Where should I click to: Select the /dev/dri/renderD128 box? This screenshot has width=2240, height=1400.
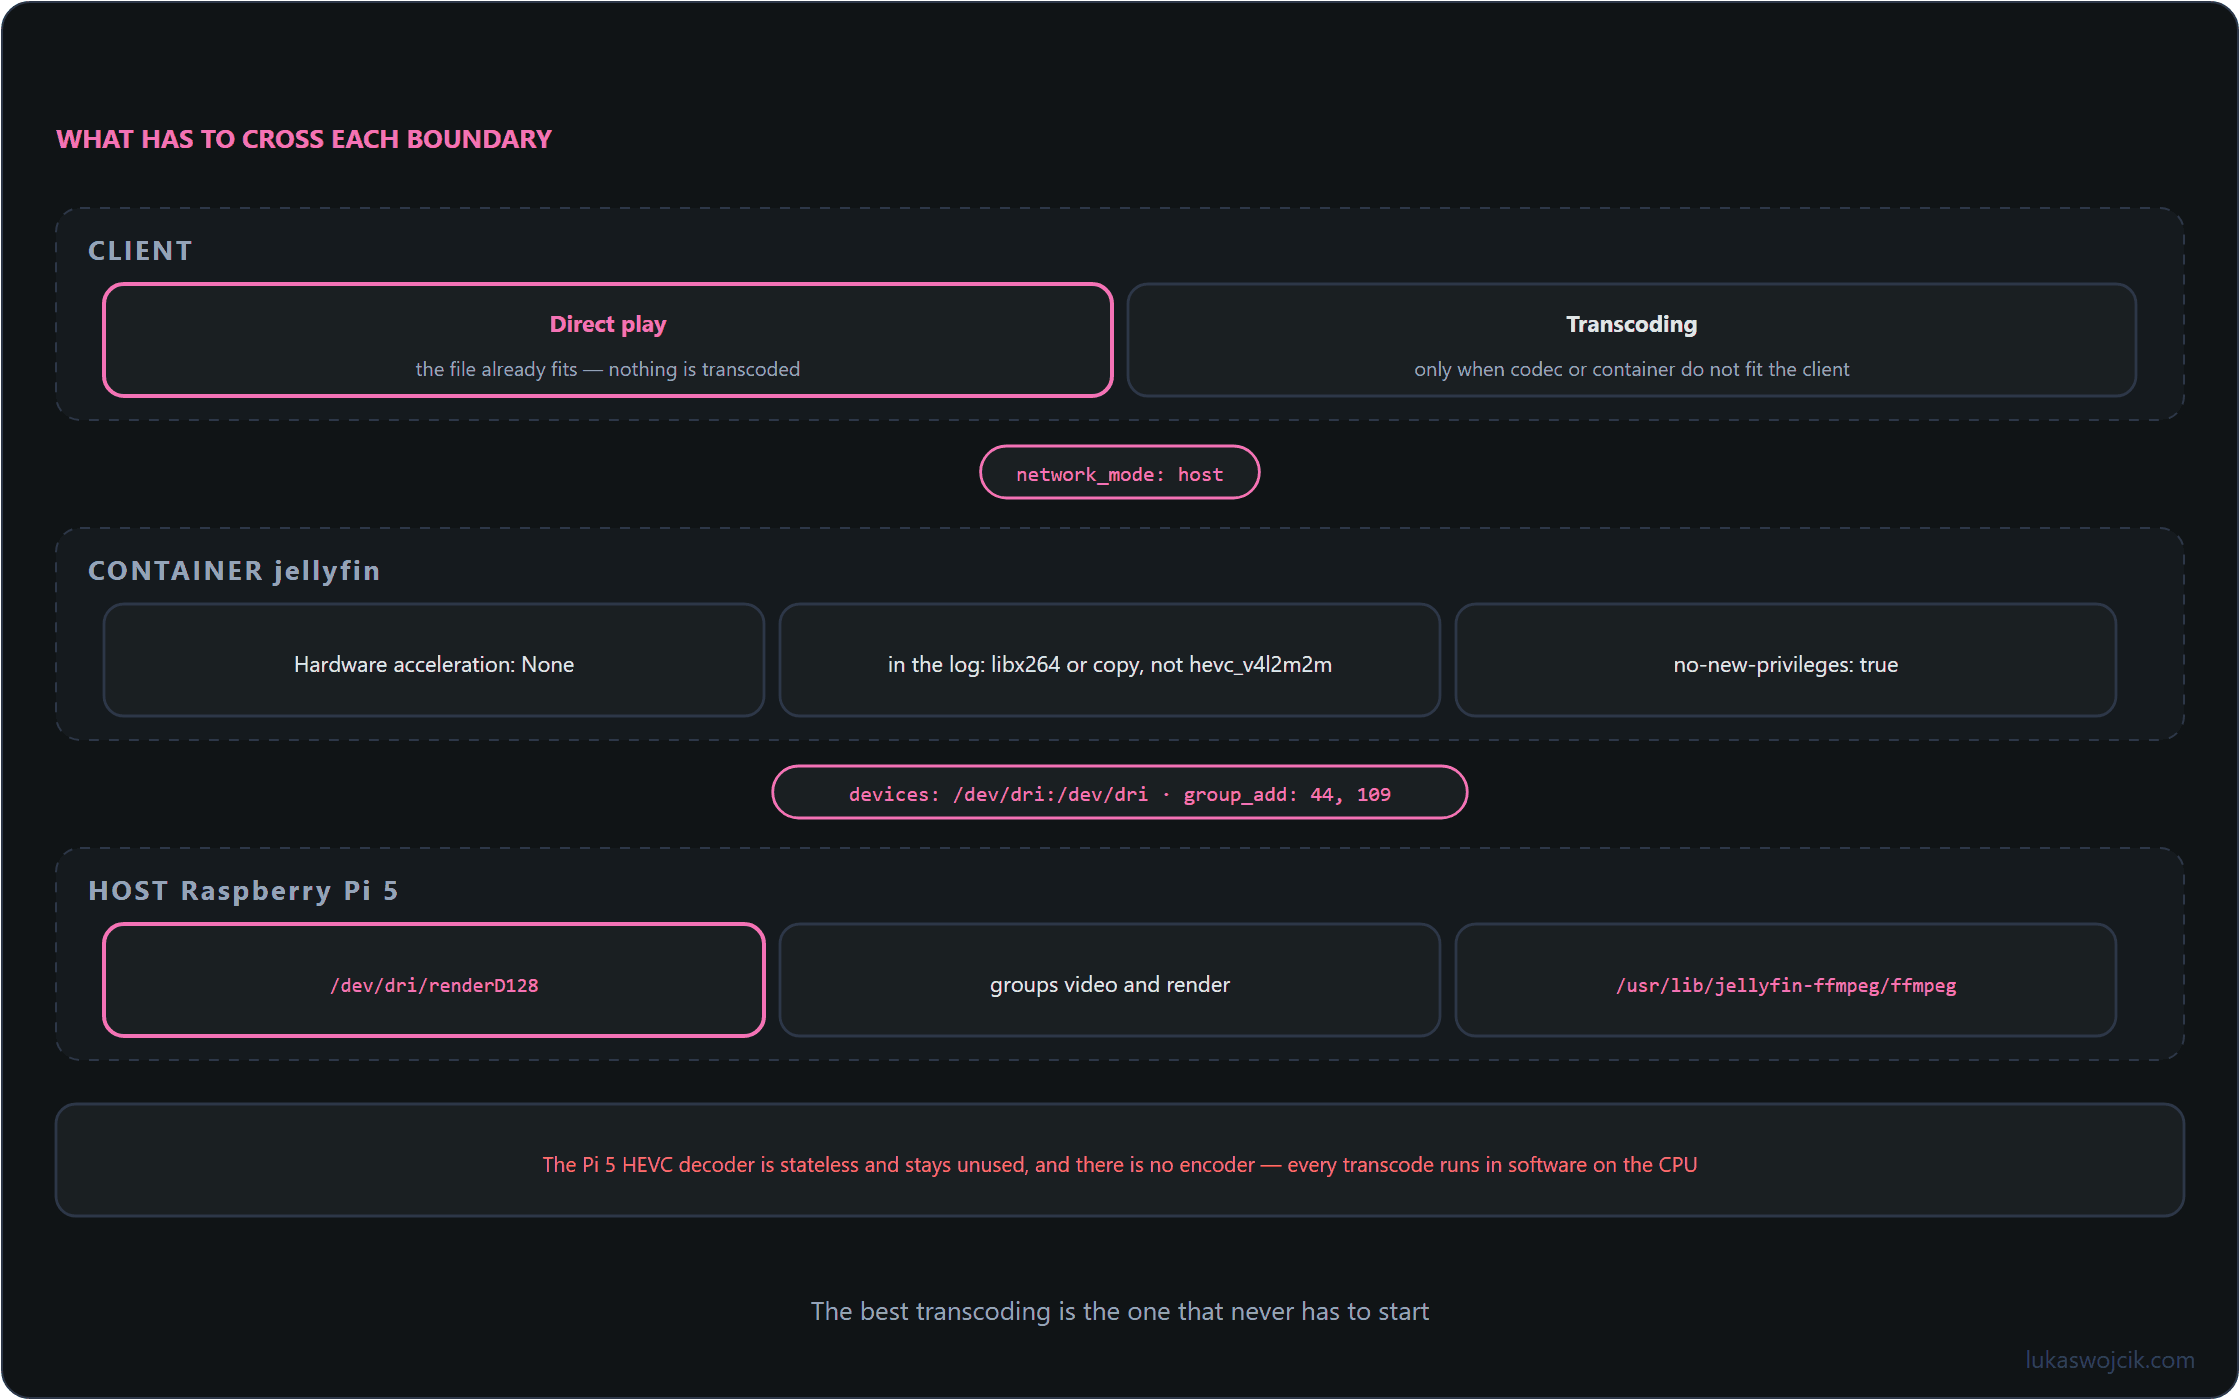tap(434, 980)
